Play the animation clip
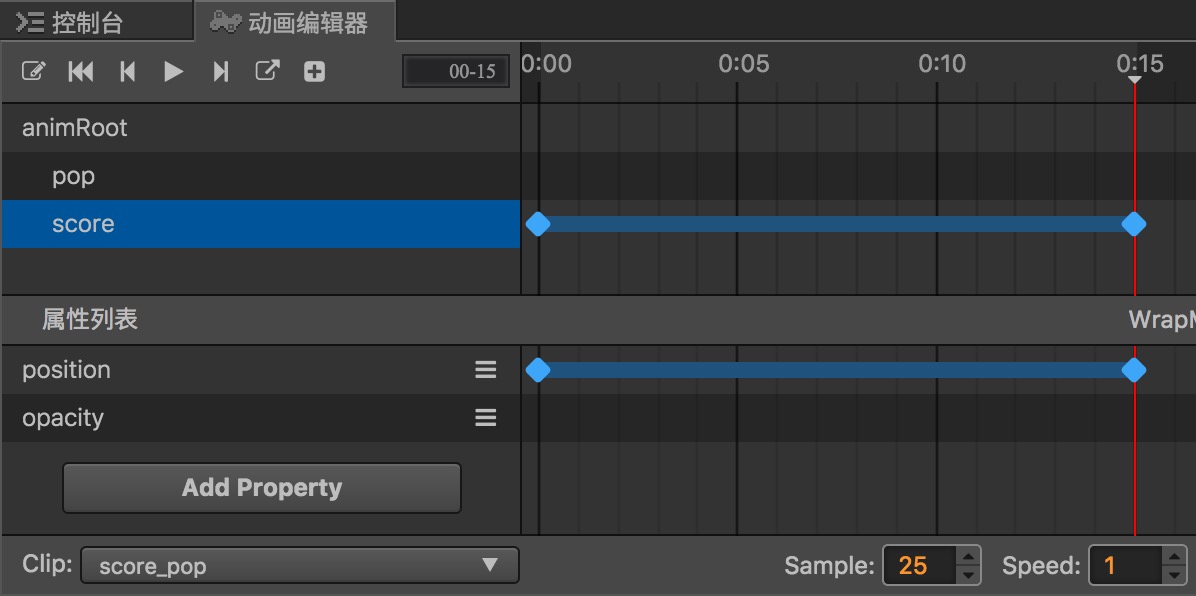Viewport: 1196px width, 596px height. point(174,72)
